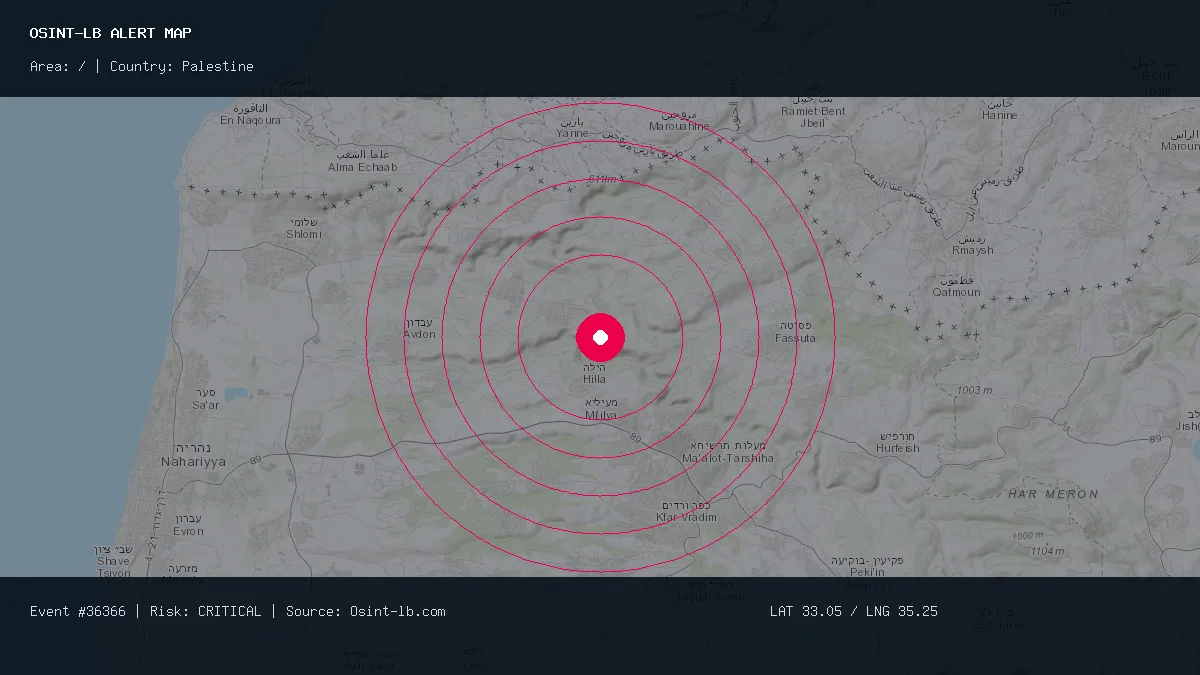Select the 611 m elevation label
1200x675 pixels.
604,179
